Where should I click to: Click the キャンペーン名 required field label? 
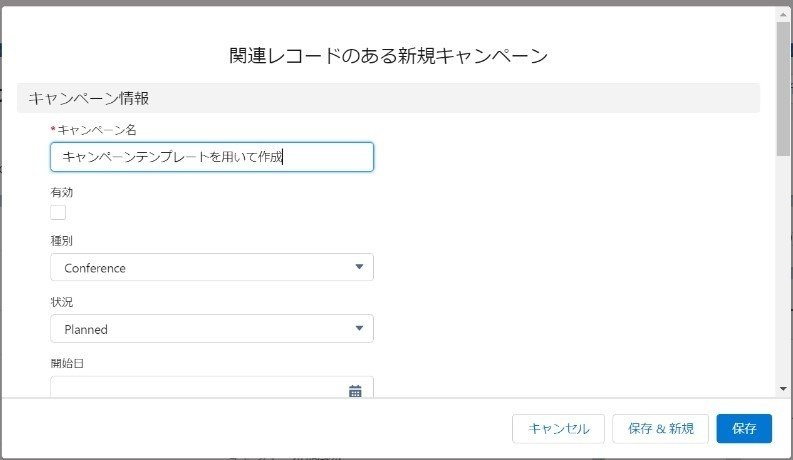pyautogui.click(x=94, y=130)
